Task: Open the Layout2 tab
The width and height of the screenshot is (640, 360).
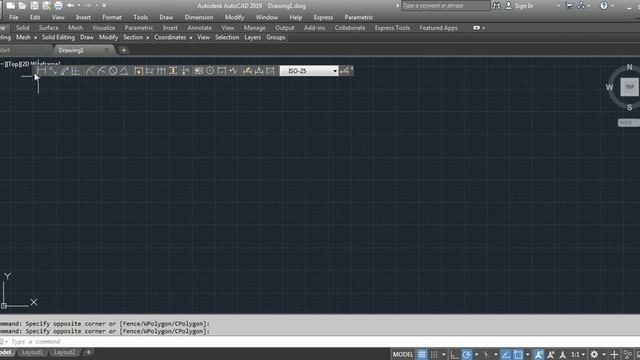Action: click(64, 352)
